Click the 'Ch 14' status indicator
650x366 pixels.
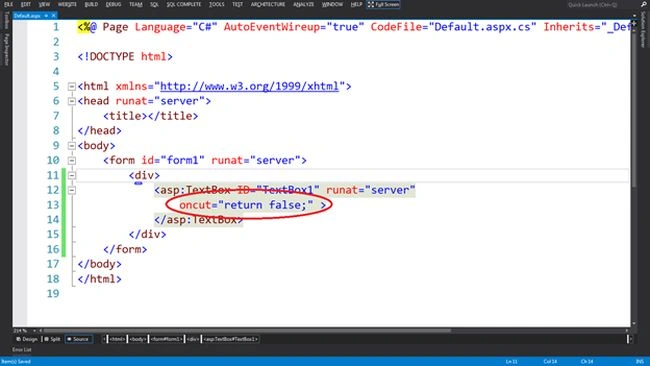(587, 361)
